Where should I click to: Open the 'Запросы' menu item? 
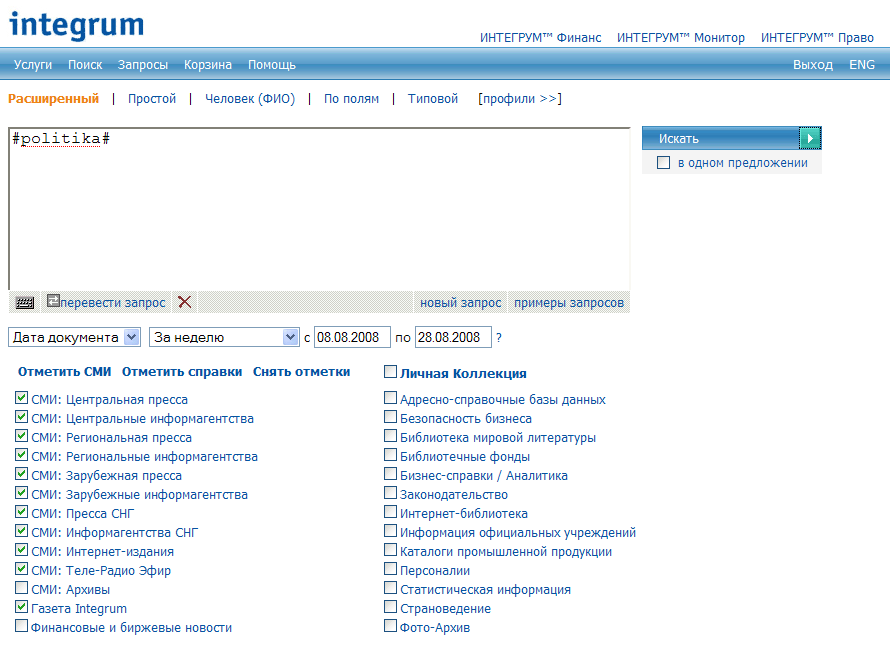point(143,65)
